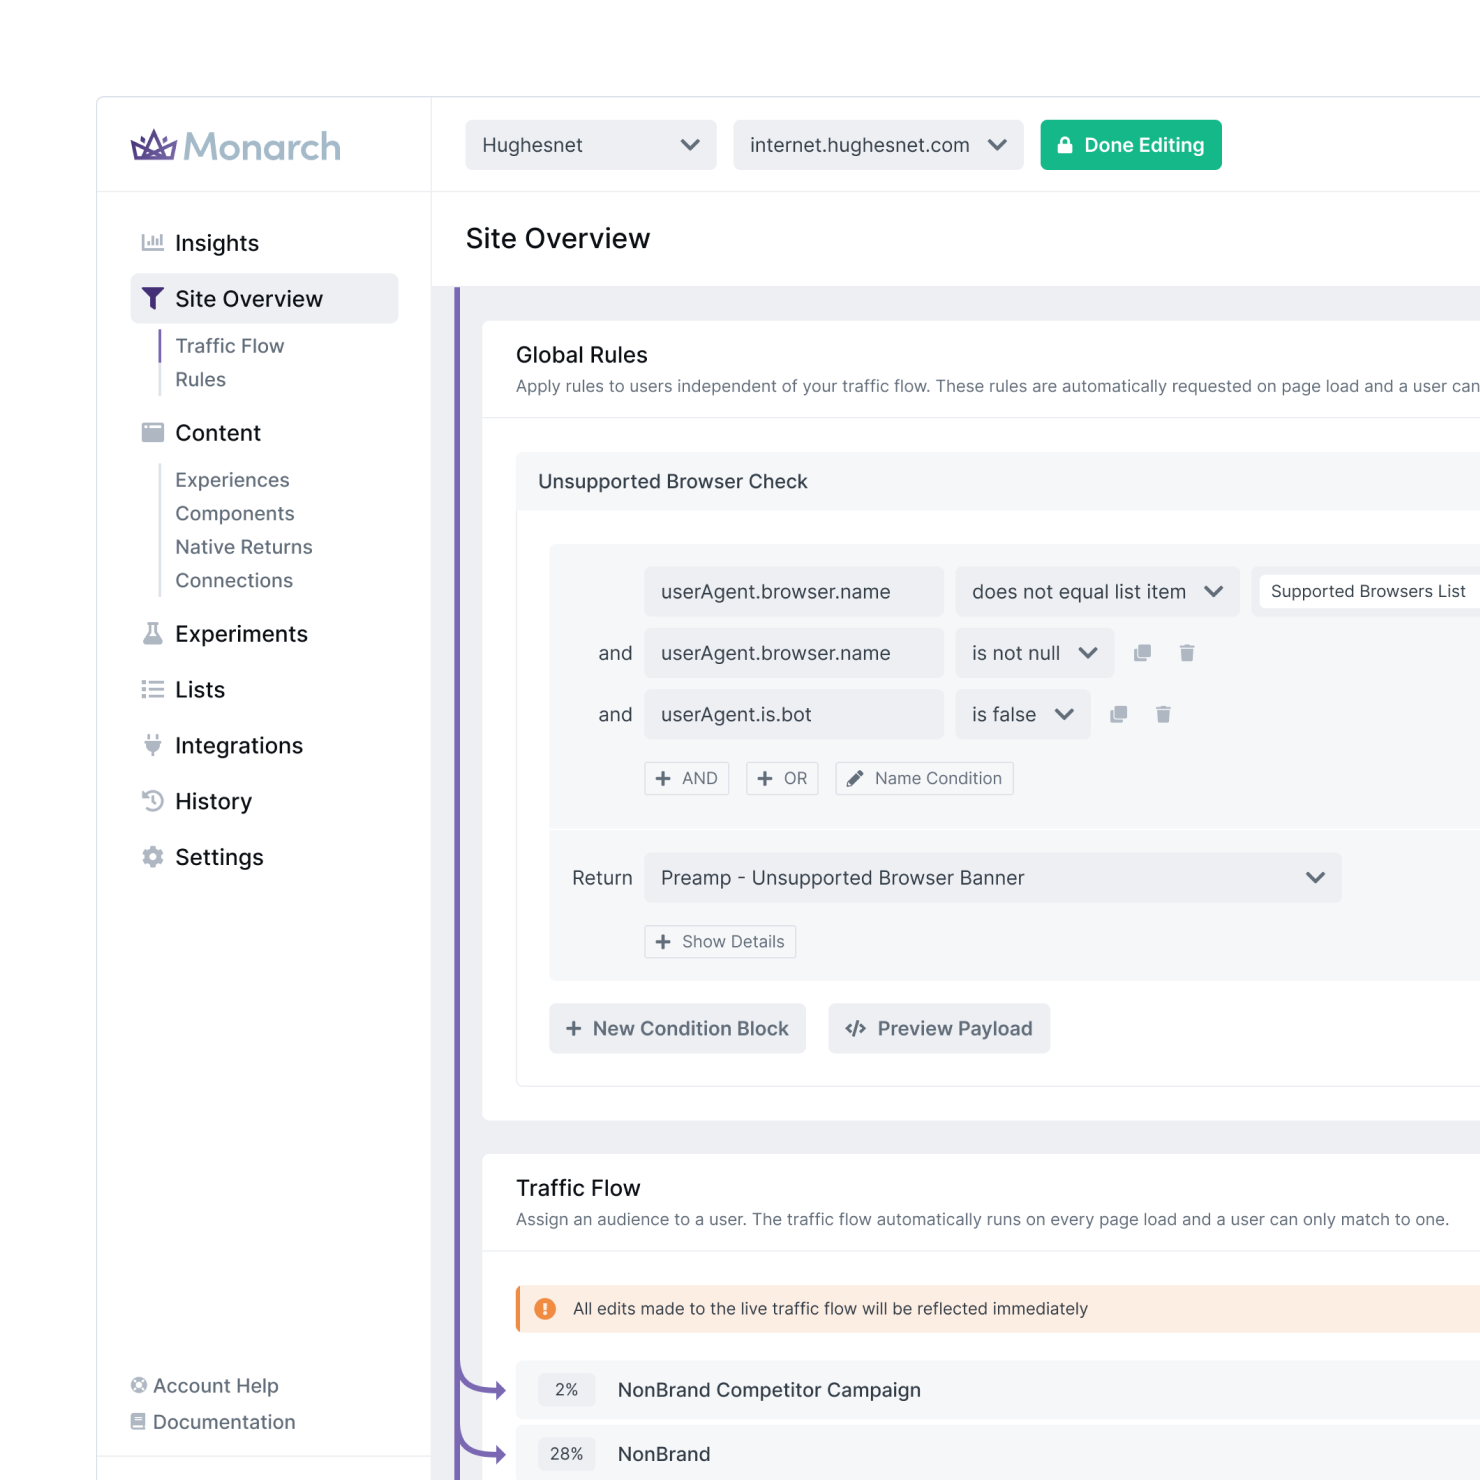Click the userAgent.is.bot input field
This screenshot has height=1480, width=1480.
click(793, 714)
